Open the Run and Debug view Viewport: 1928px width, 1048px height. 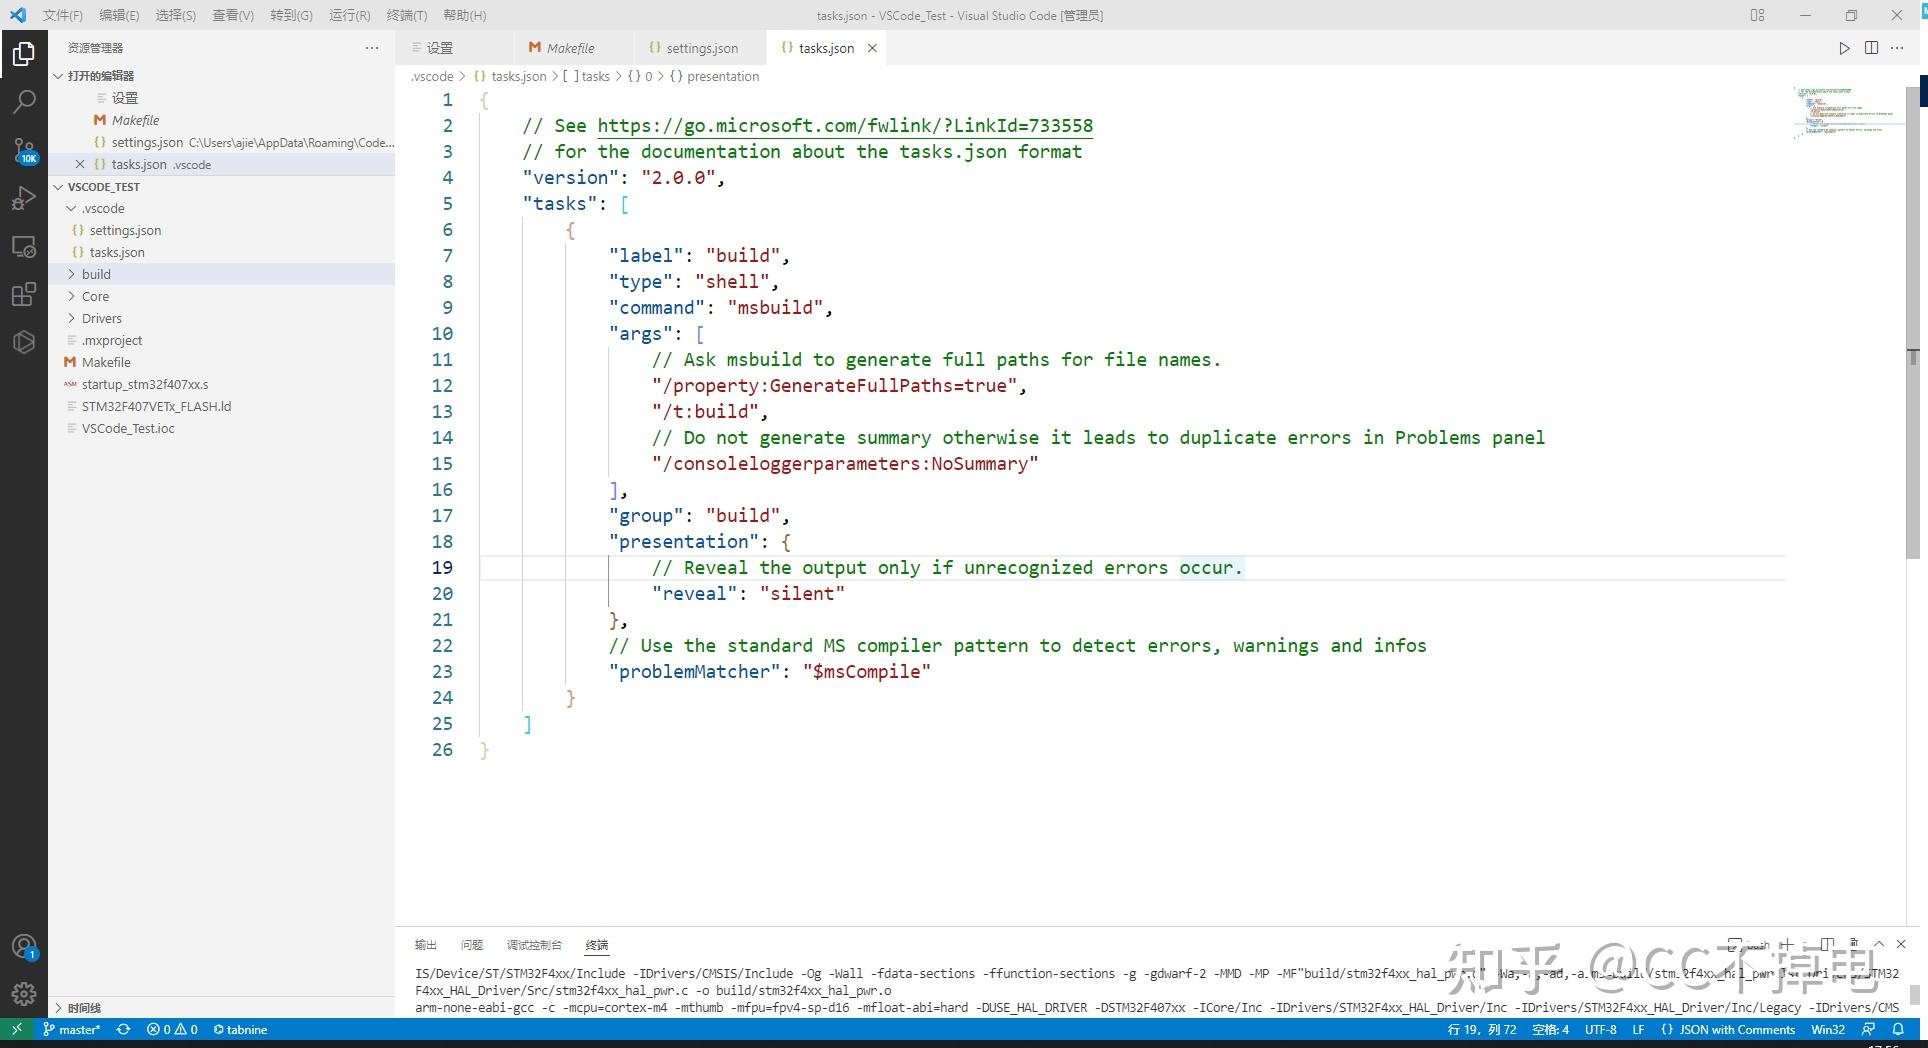click(x=24, y=198)
